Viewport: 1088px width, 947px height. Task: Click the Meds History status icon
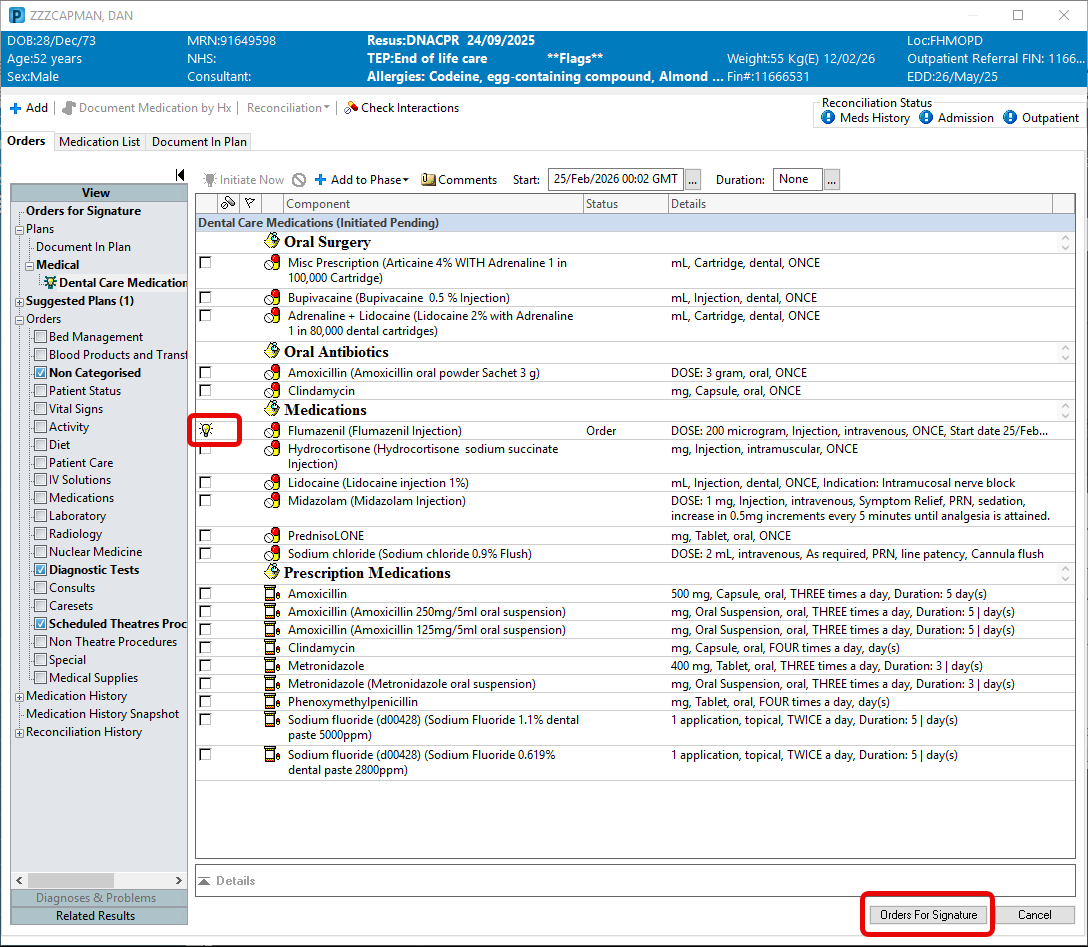click(x=828, y=118)
